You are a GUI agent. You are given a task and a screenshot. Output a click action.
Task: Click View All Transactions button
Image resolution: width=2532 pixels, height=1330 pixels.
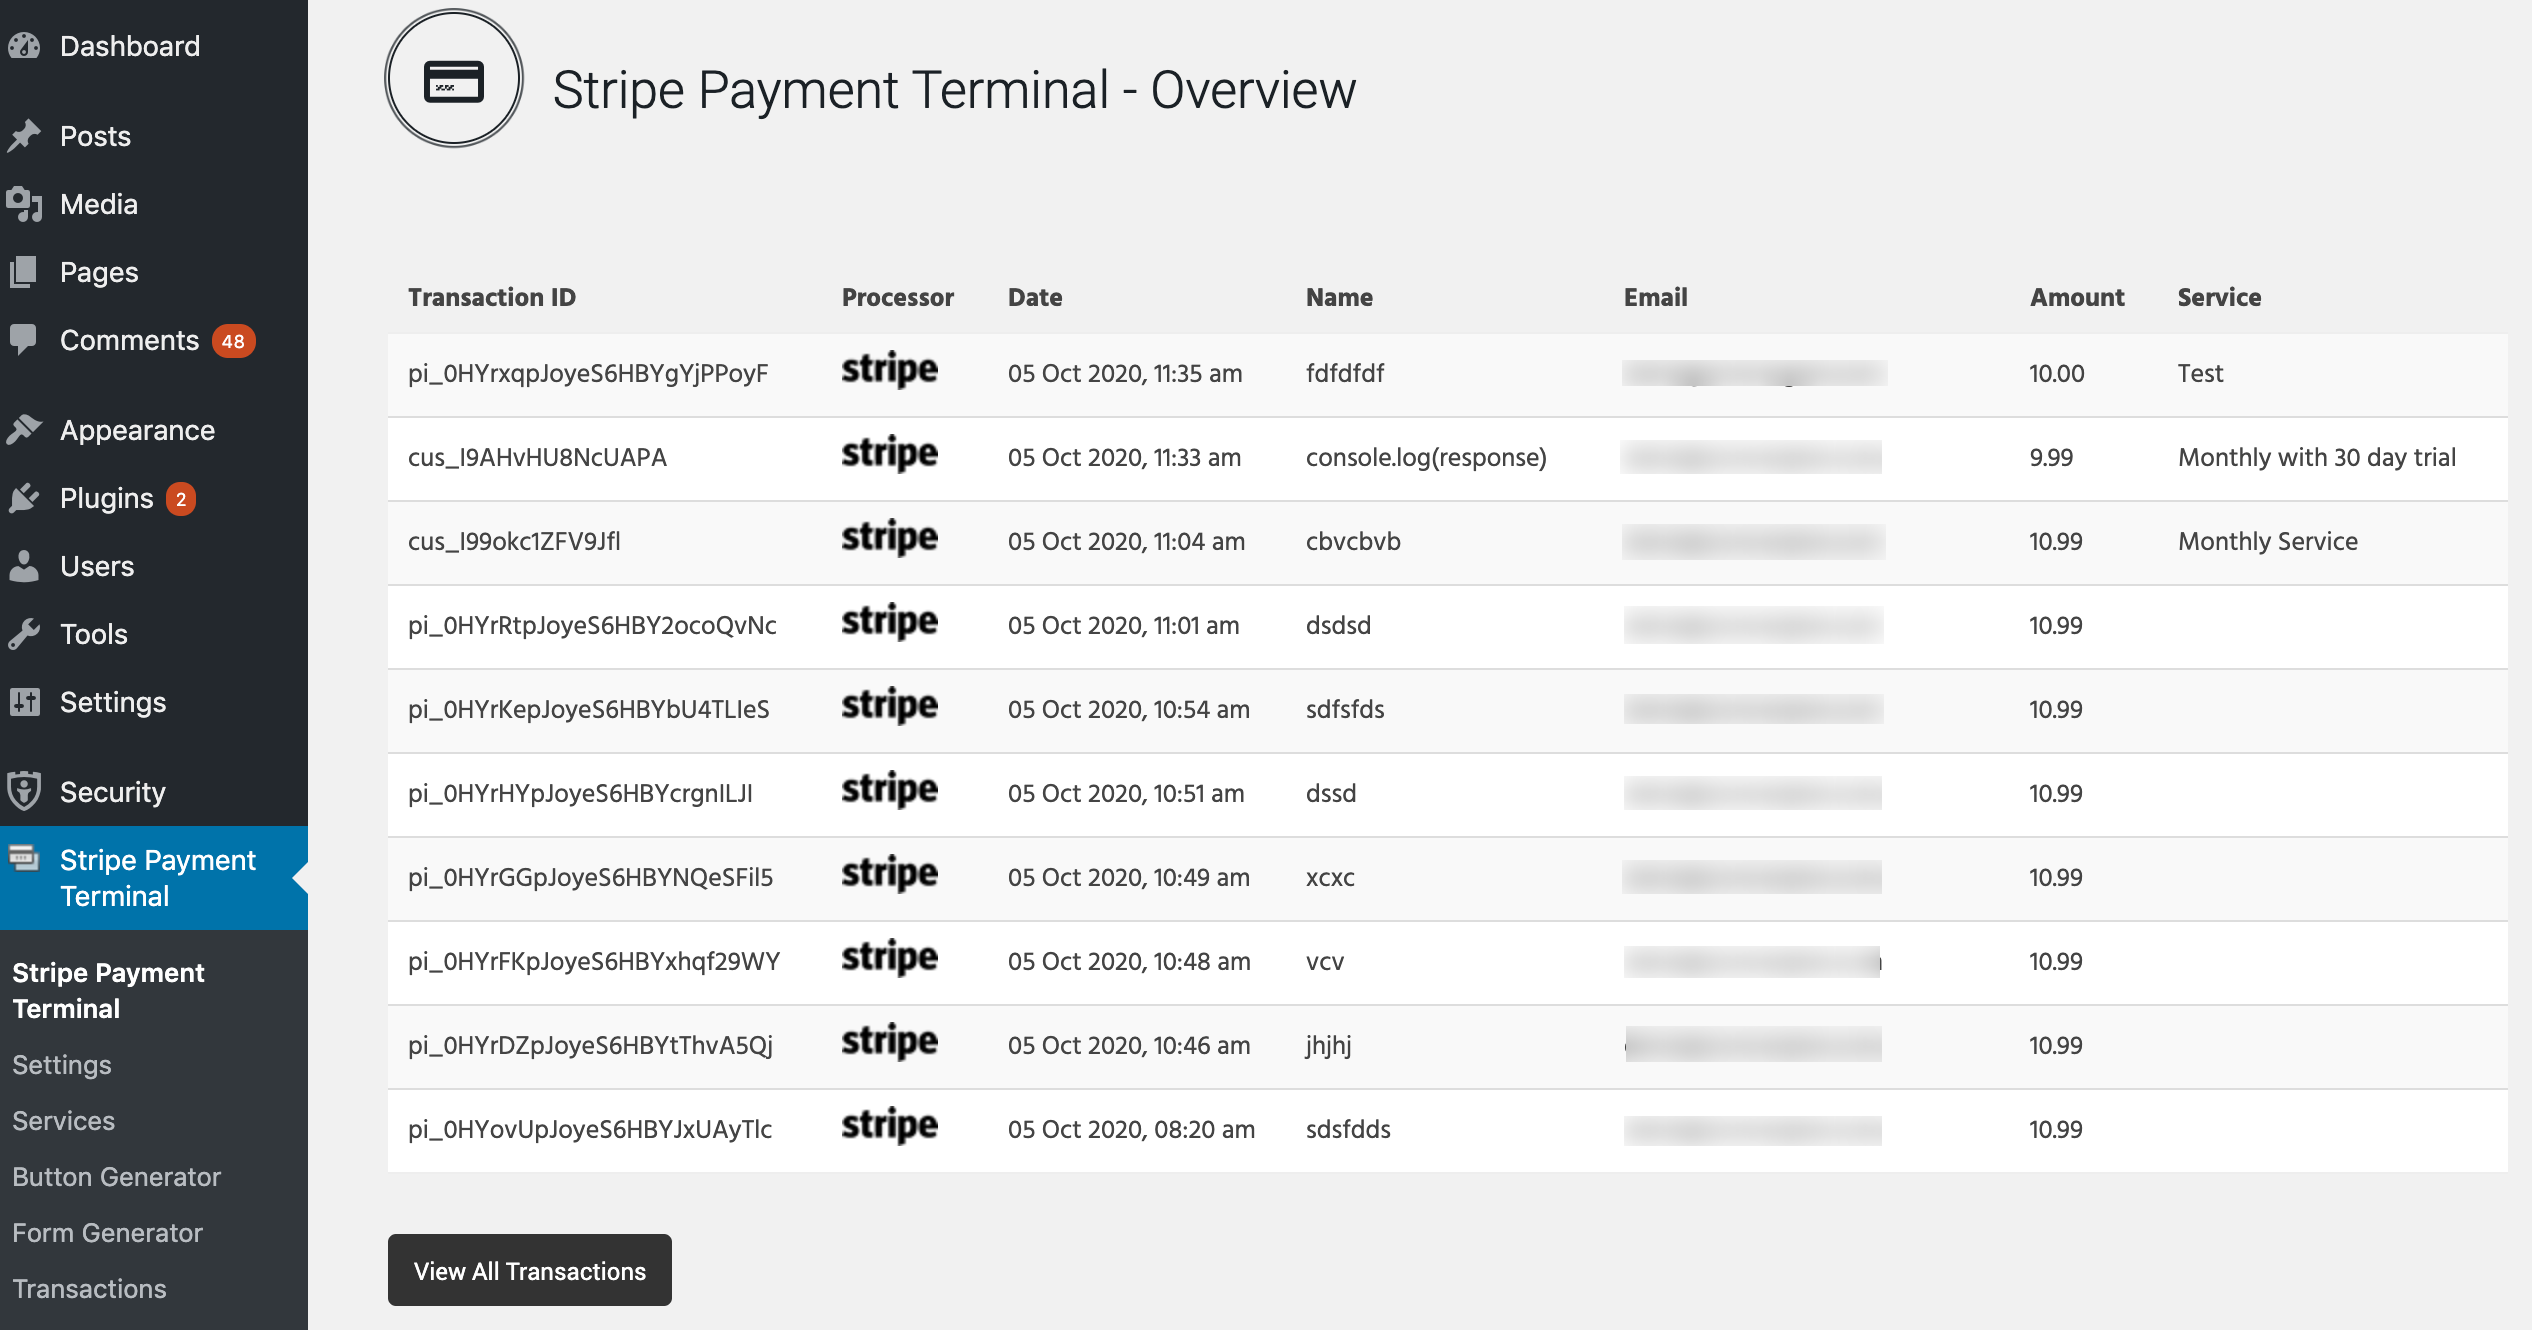coord(530,1270)
